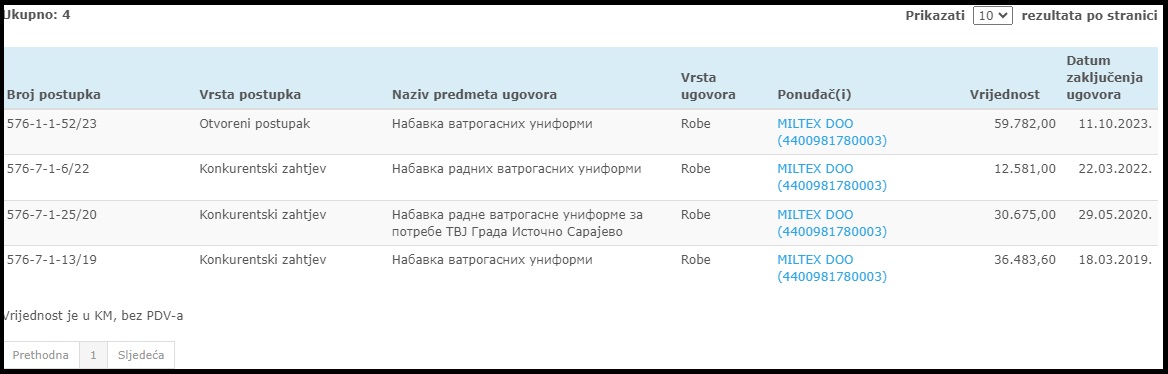
Task: Sort by Naziv predmeta ugovora header
Action: (x=474, y=95)
